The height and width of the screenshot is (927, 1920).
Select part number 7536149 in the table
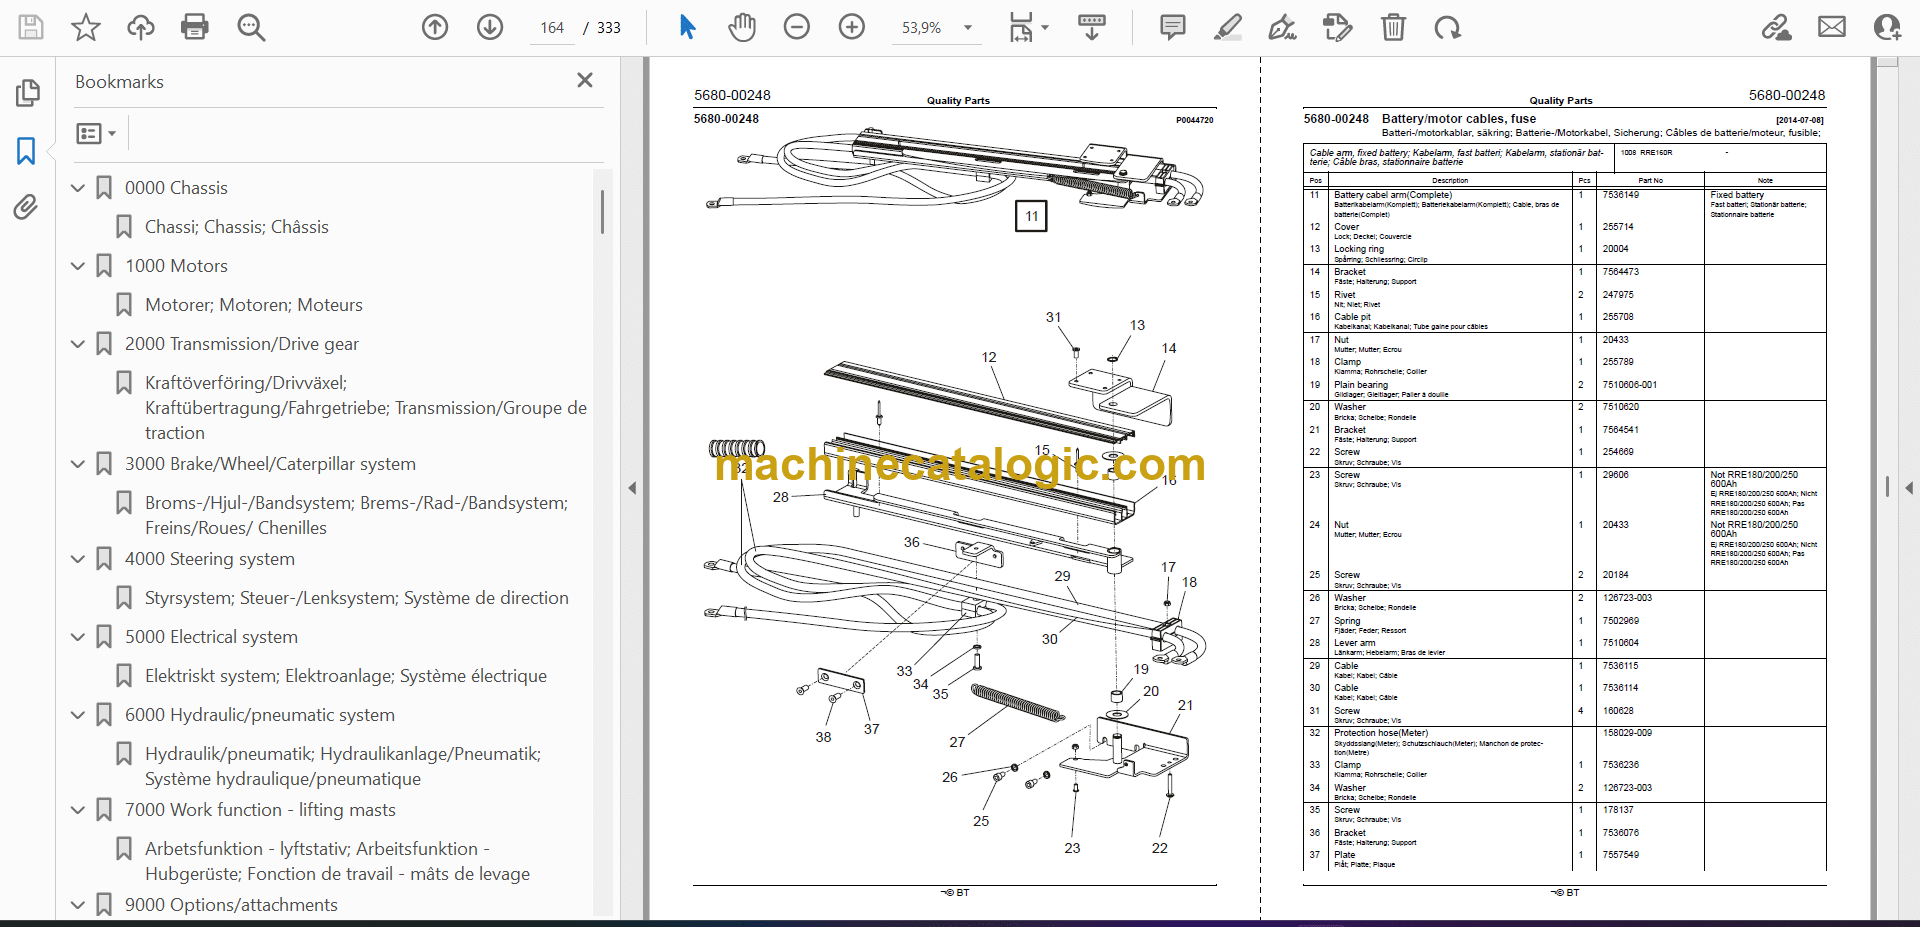coord(1620,195)
